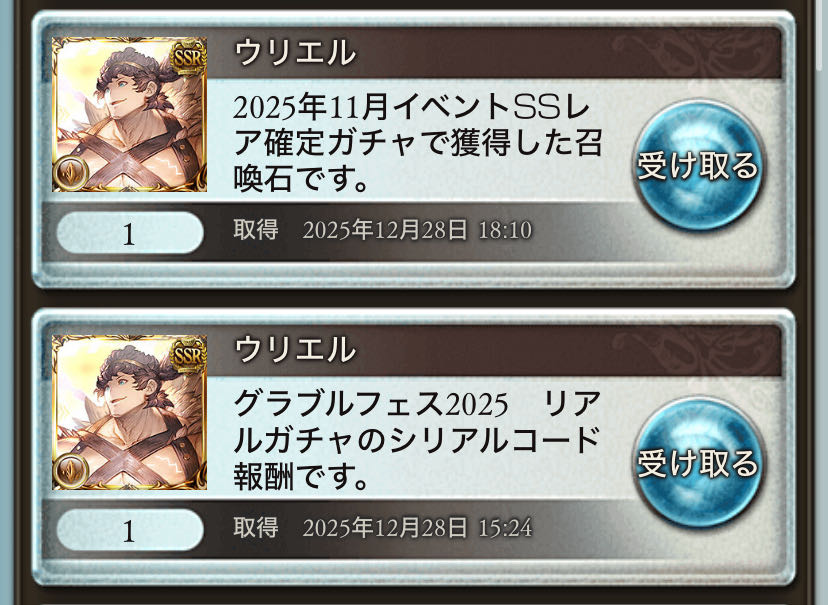This screenshot has width=828, height=605.
Task: Select the second ウリエル title bar
Action: pos(494,349)
